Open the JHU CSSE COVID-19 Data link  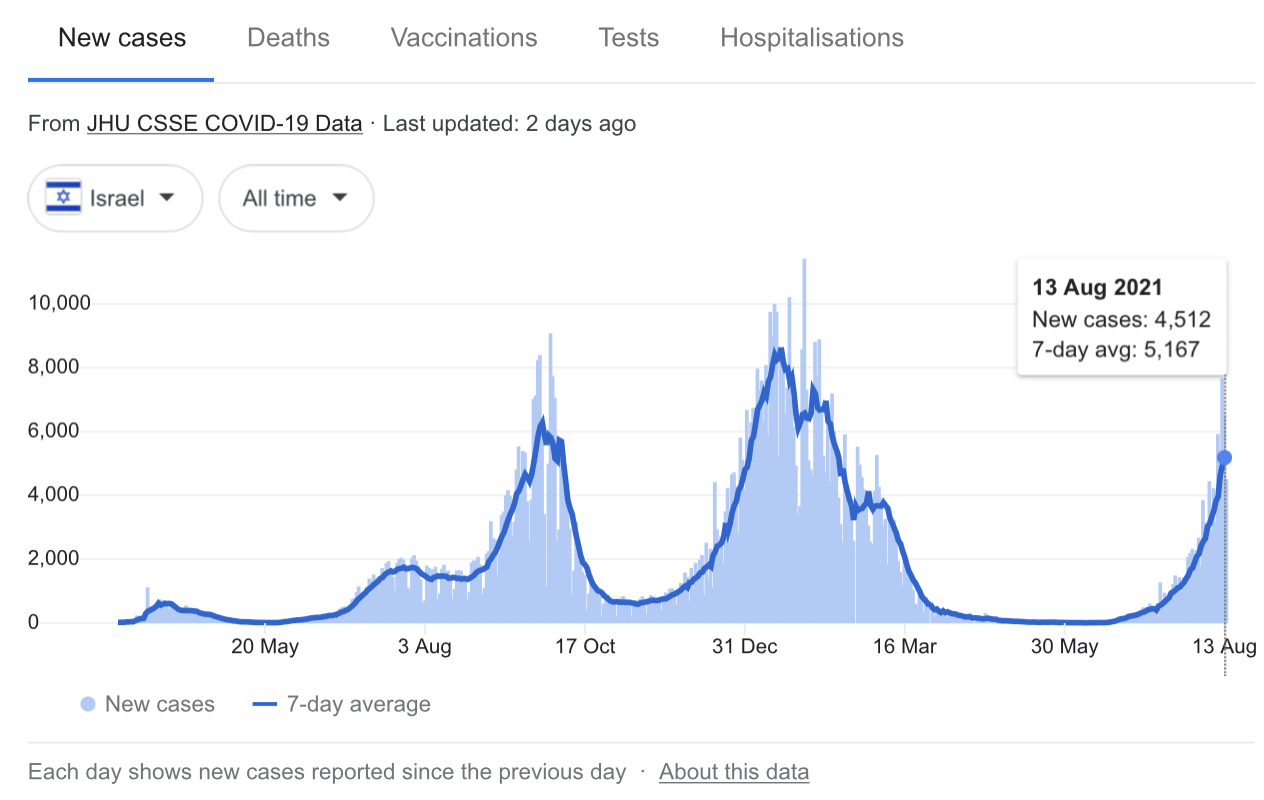(x=224, y=124)
